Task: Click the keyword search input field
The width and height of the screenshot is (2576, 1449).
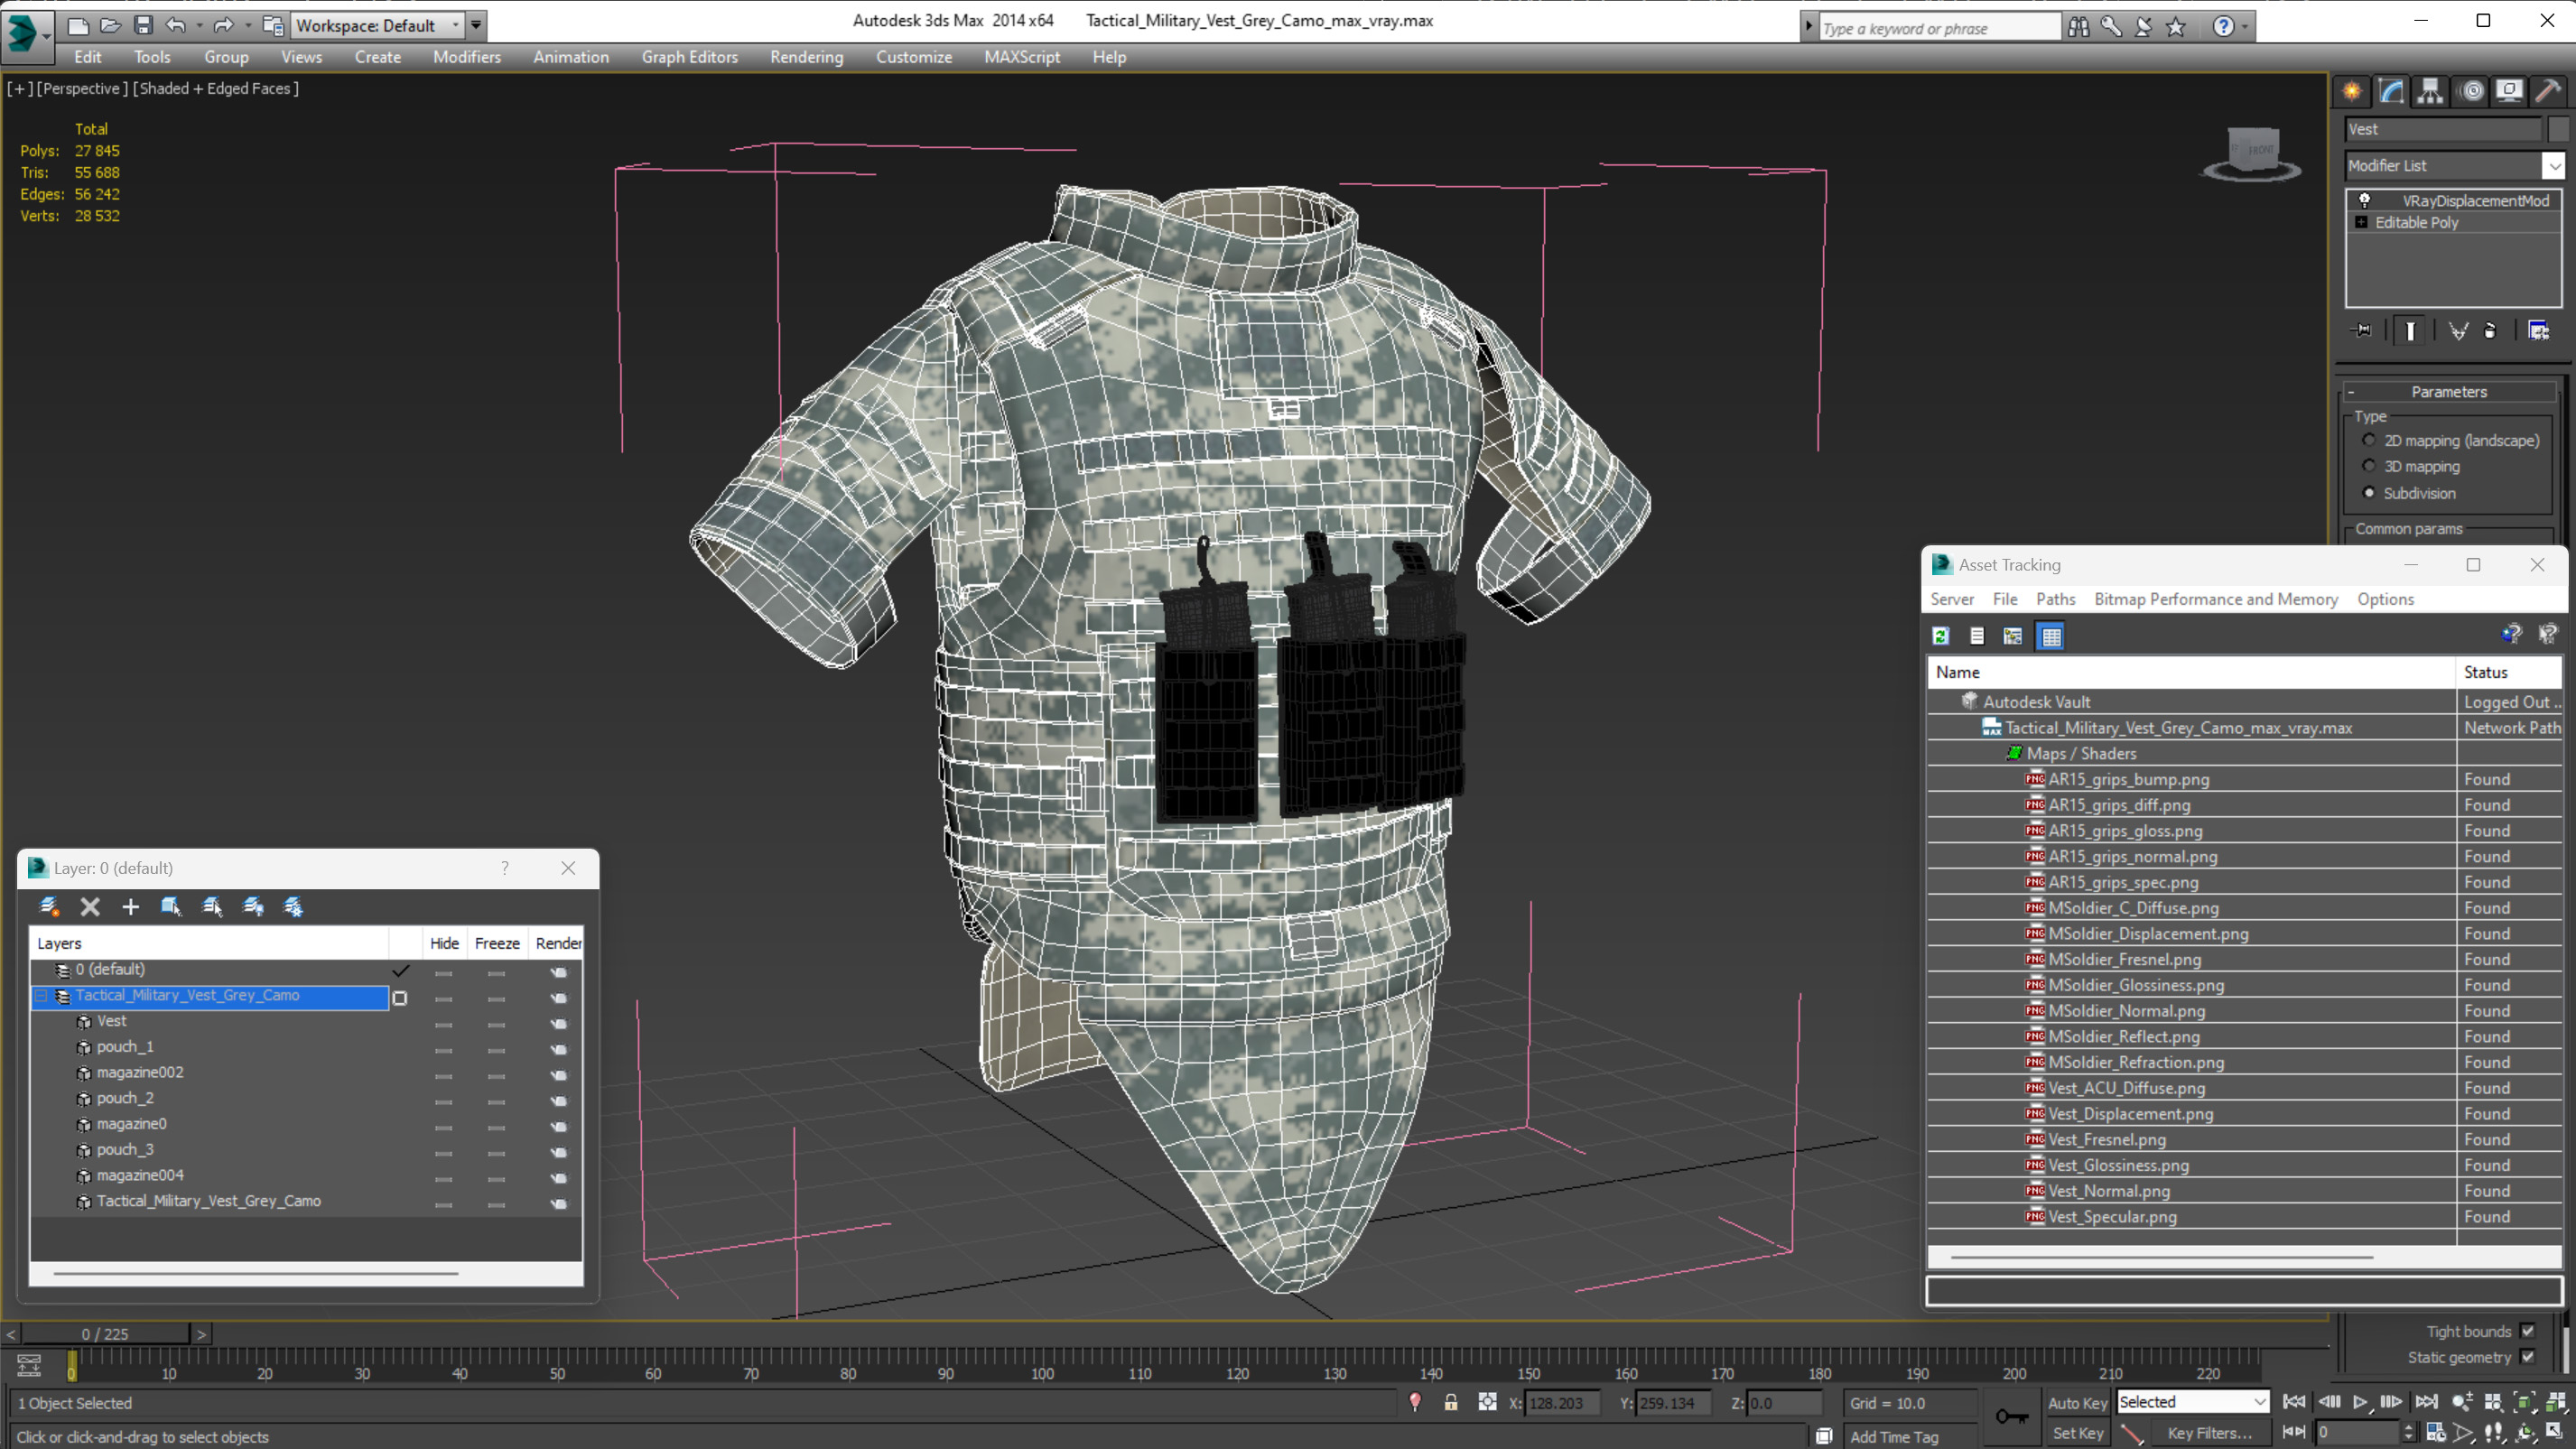Action: coord(1939,28)
